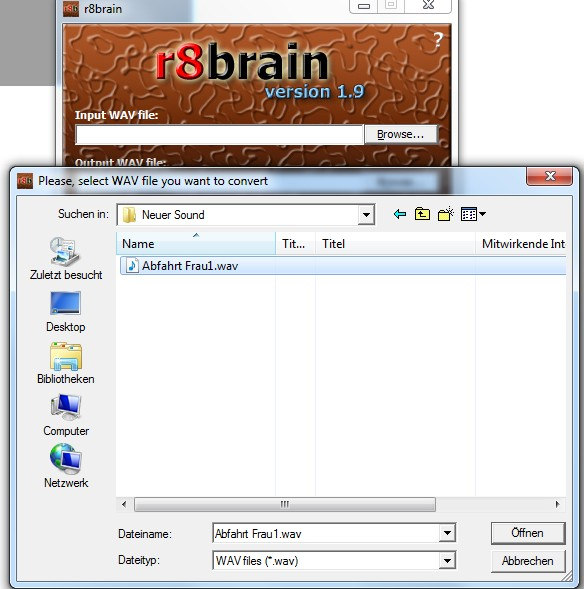This screenshot has height=589, width=584.
Task: Click the Öffnen button
Action: tap(528, 533)
